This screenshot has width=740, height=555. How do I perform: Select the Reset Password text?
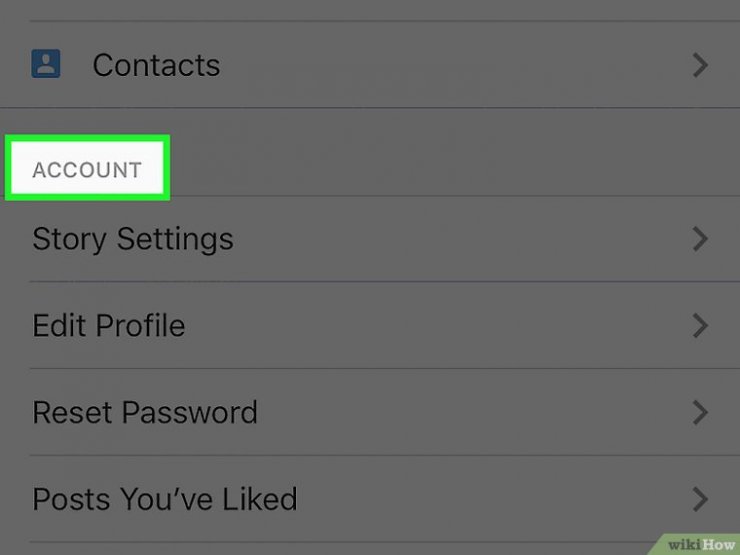145,412
